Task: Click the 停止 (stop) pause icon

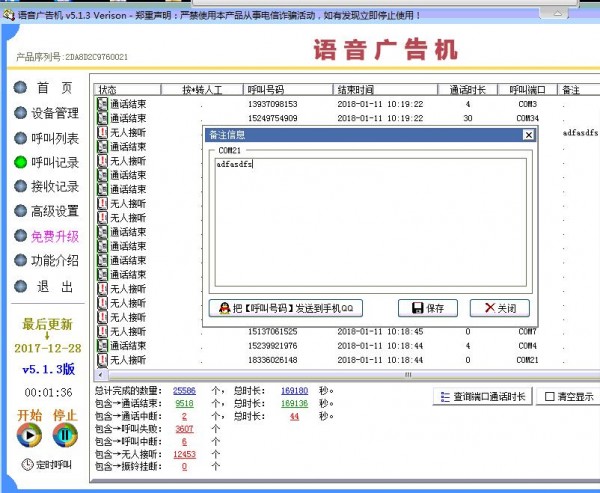Action: click(65, 435)
